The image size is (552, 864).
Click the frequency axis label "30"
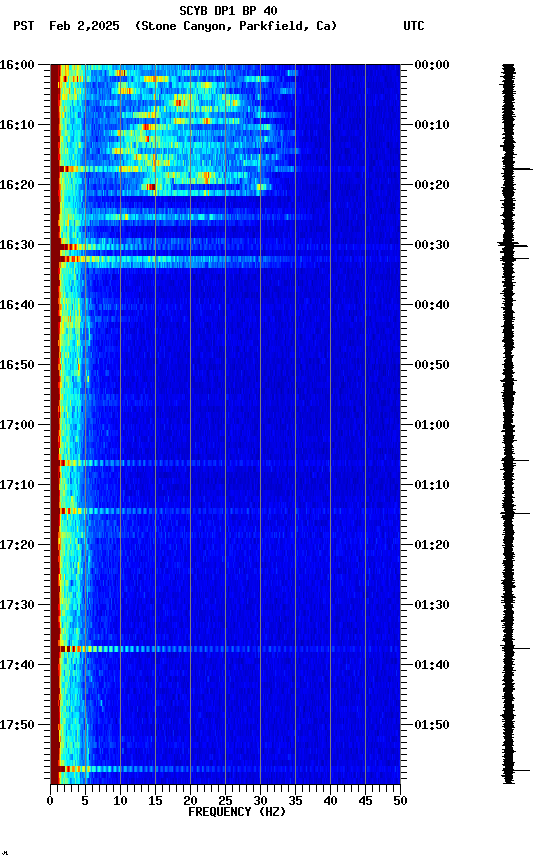[x=261, y=801]
